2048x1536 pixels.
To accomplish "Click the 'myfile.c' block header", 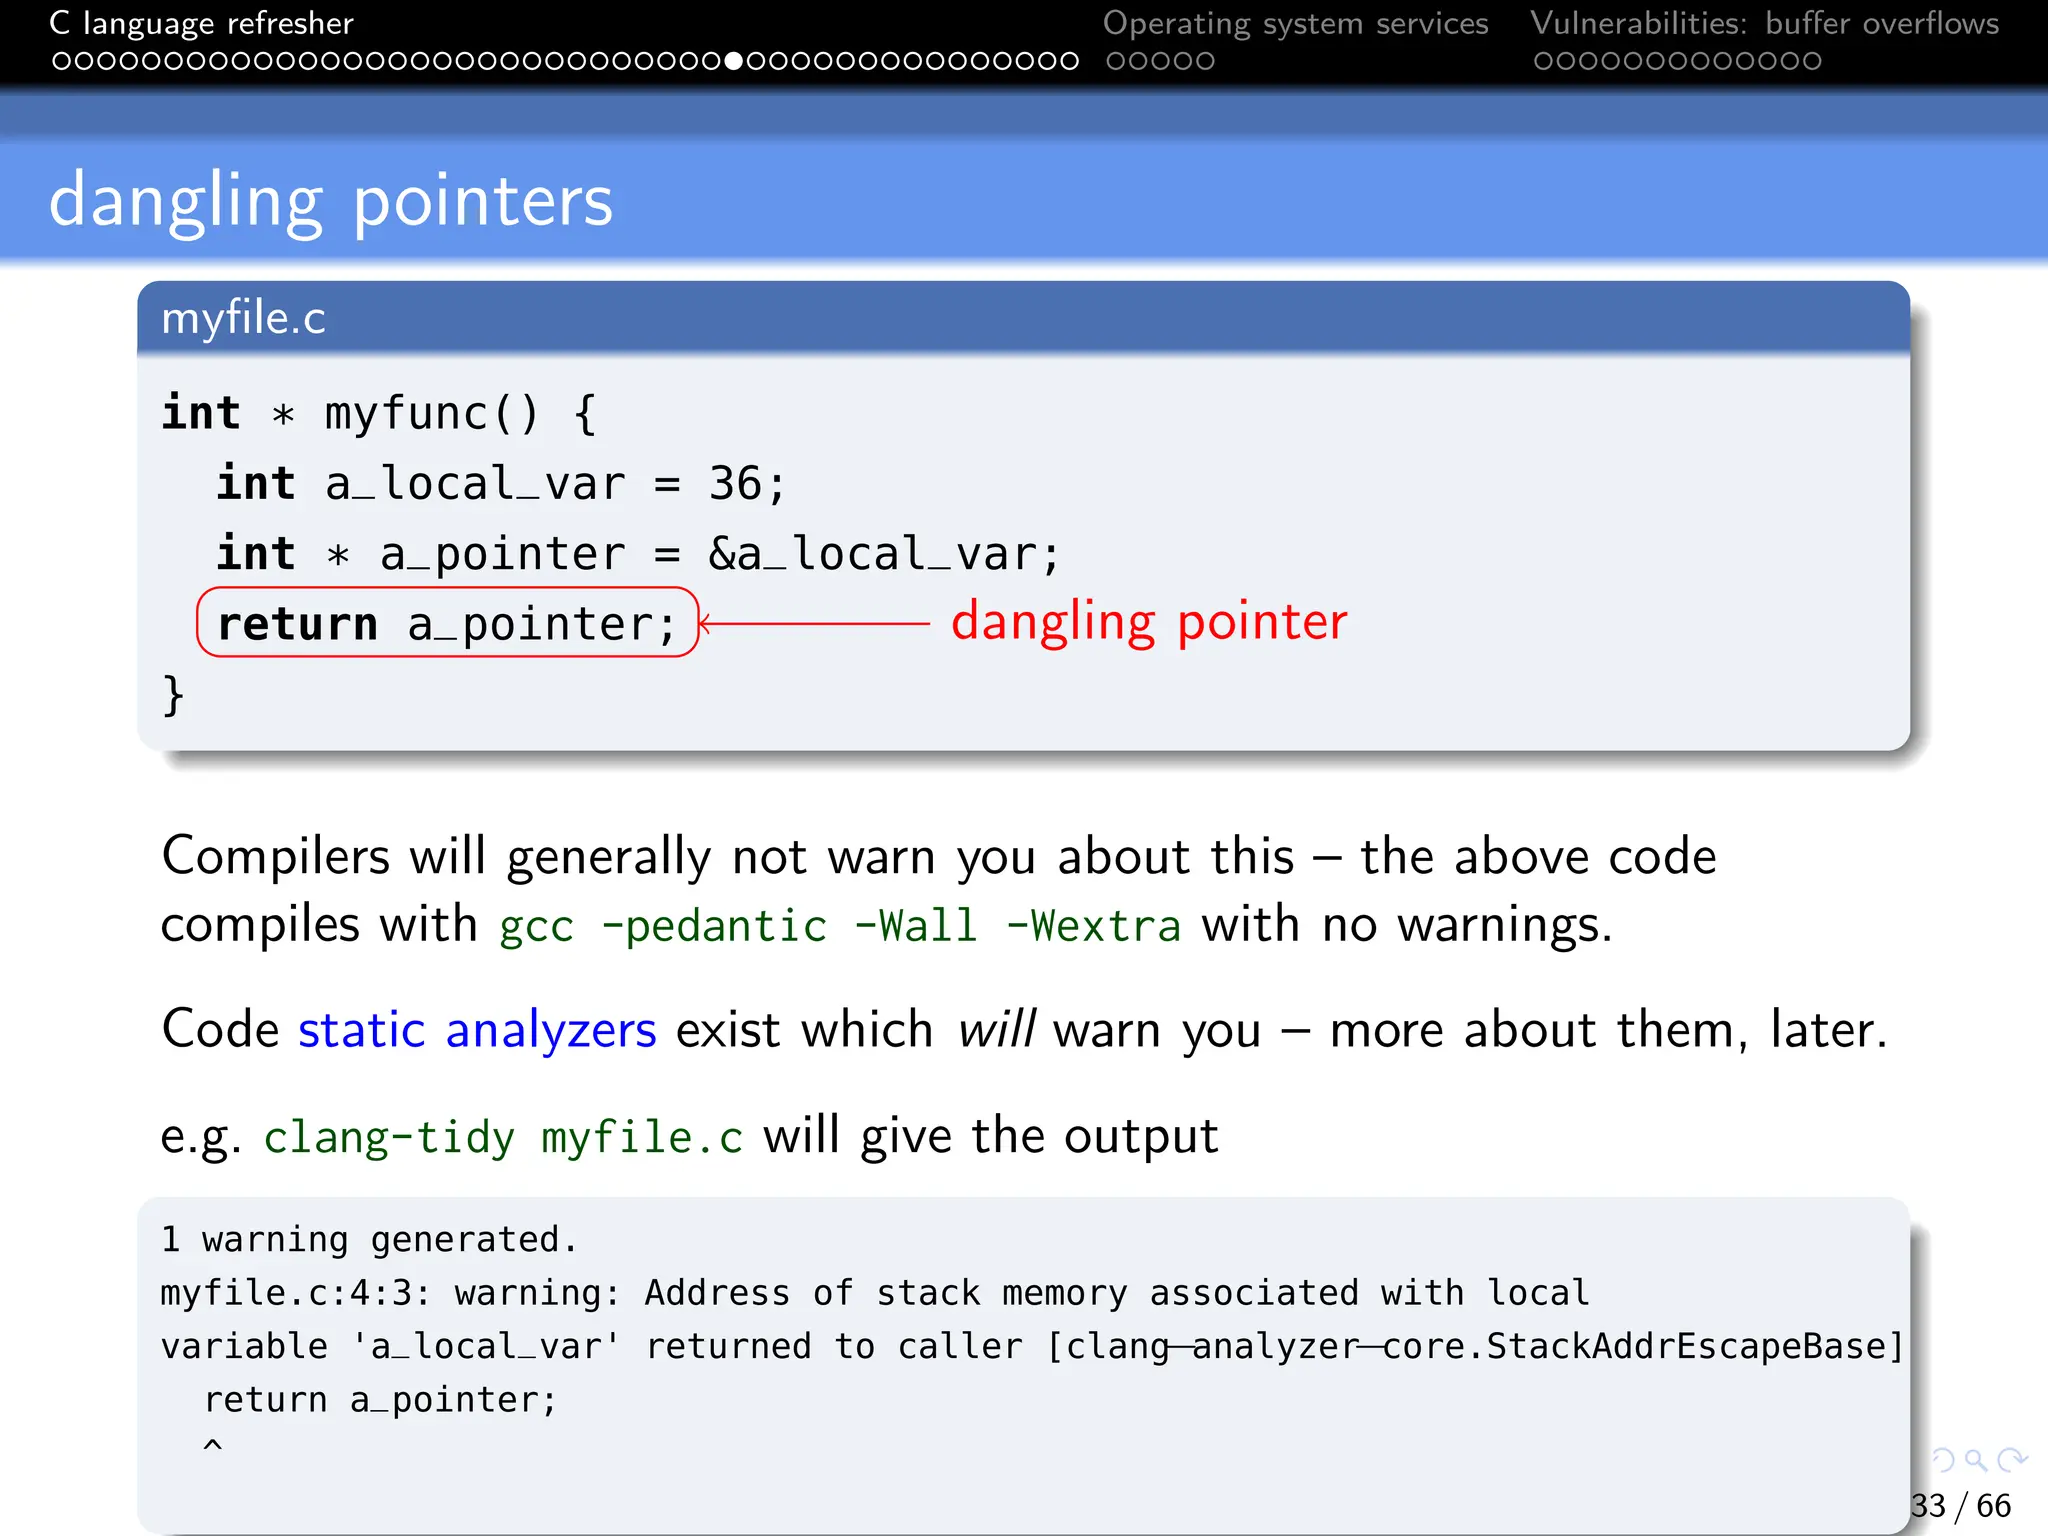I will pyautogui.click(x=1023, y=318).
